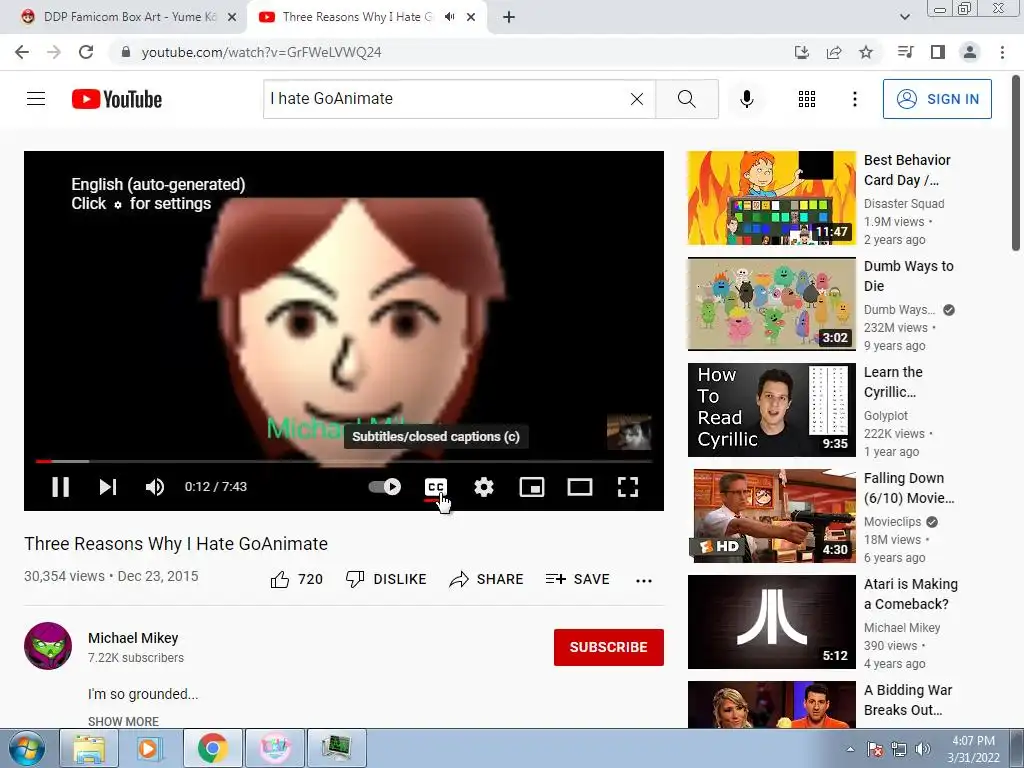Toggle subtitles/closed captions CC button

click(436, 487)
